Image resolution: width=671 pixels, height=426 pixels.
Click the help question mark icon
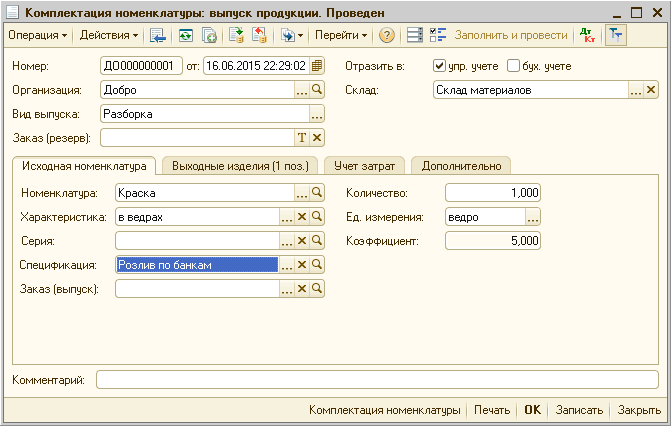coord(386,35)
